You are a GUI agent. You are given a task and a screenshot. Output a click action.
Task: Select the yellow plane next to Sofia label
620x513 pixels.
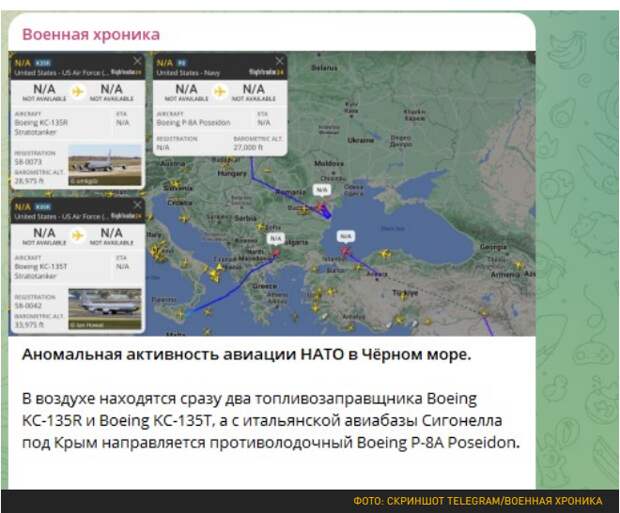pyautogui.click(x=261, y=227)
